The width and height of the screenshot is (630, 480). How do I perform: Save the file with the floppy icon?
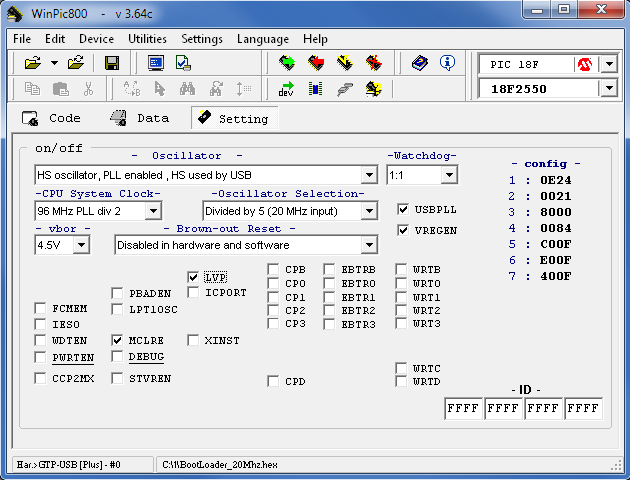pos(112,63)
